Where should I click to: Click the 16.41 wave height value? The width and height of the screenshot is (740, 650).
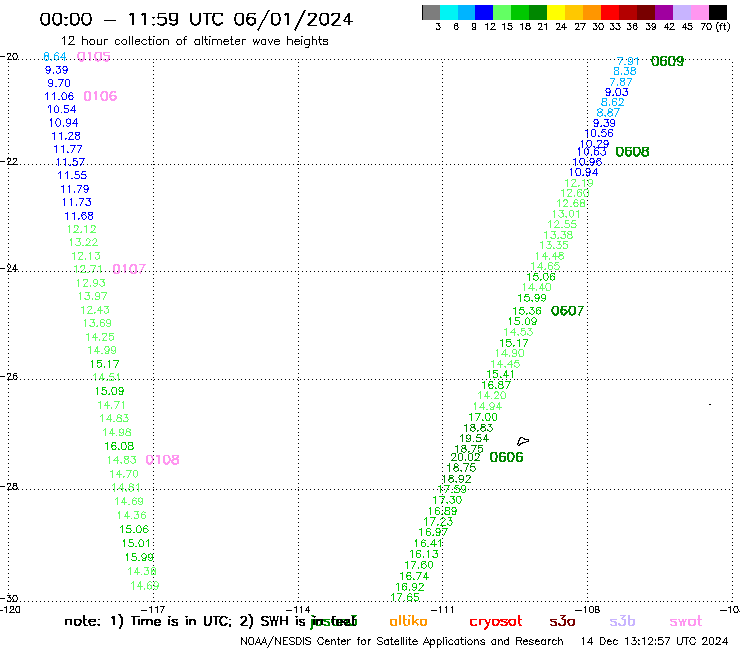pyautogui.click(x=429, y=543)
